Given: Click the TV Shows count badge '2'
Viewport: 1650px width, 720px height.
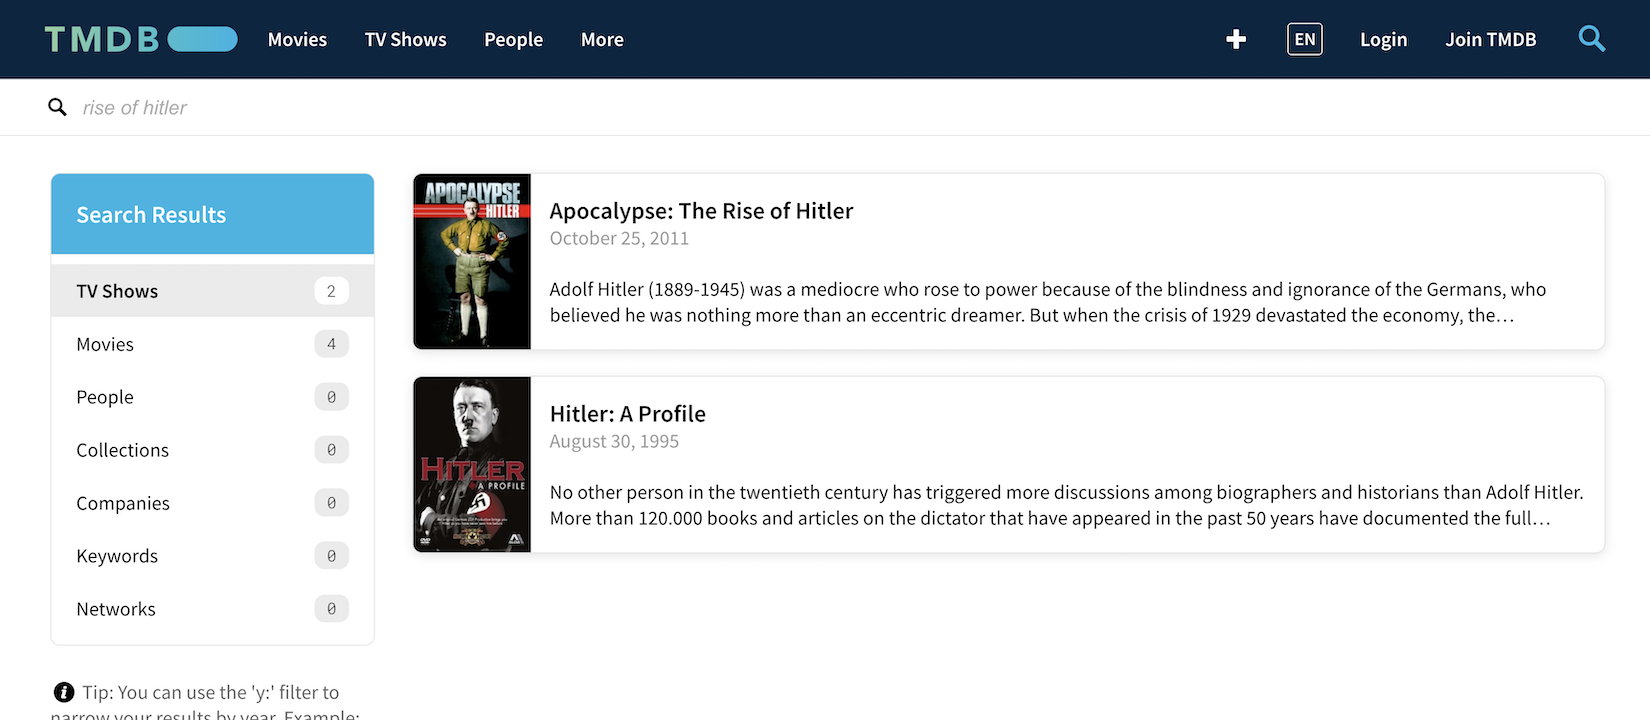Looking at the screenshot, I should (331, 291).
